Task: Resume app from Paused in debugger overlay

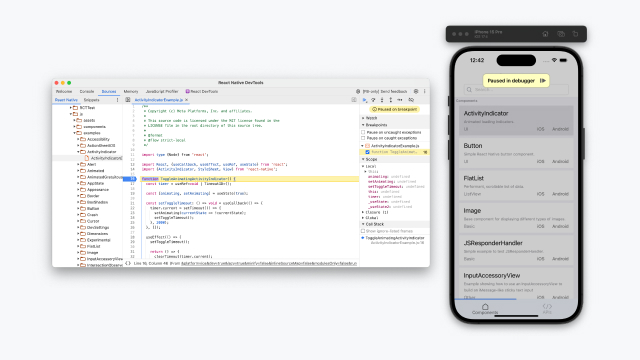Action: (x=543, y=81)
